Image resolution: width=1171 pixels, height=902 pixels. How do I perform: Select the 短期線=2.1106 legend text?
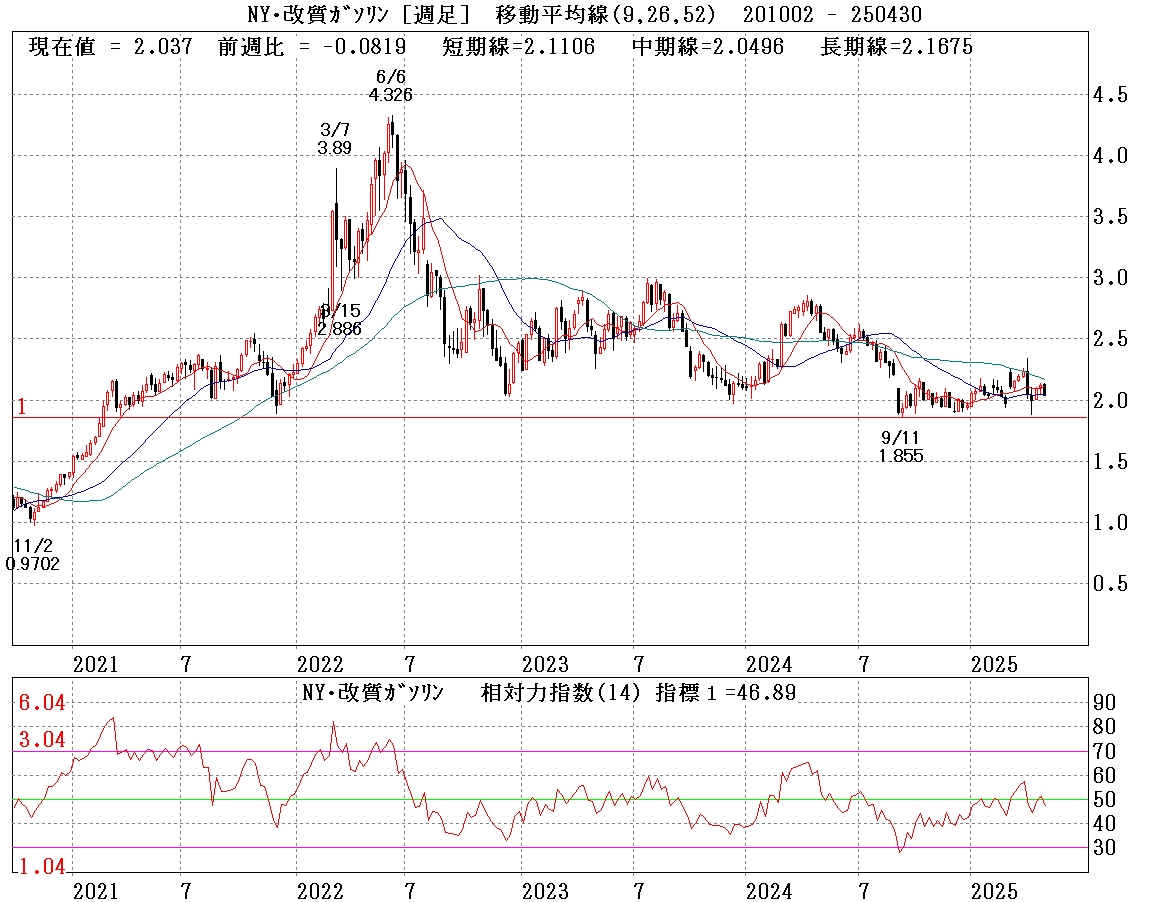pos(526,47)
